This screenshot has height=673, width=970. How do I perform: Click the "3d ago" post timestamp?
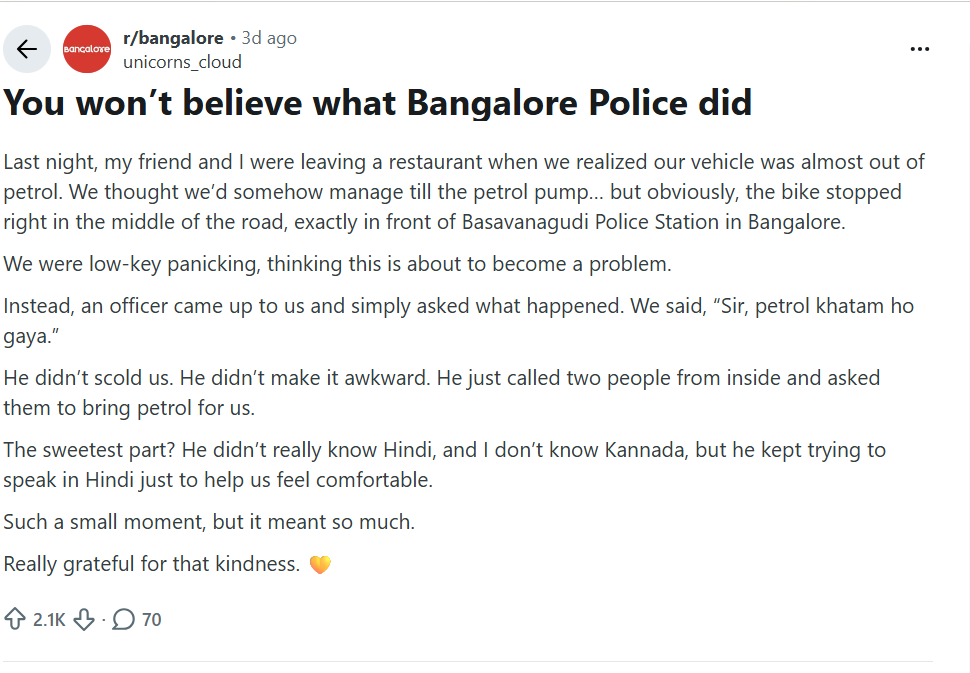tap(269, 38)
